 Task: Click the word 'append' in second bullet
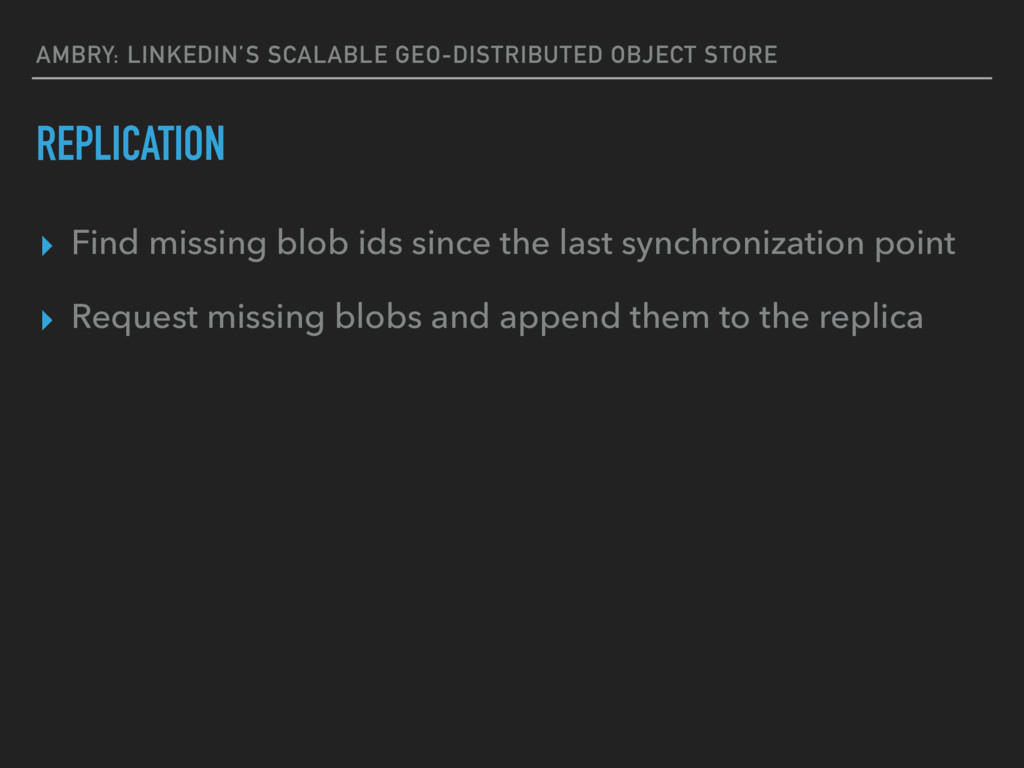(x=559, y=318)
